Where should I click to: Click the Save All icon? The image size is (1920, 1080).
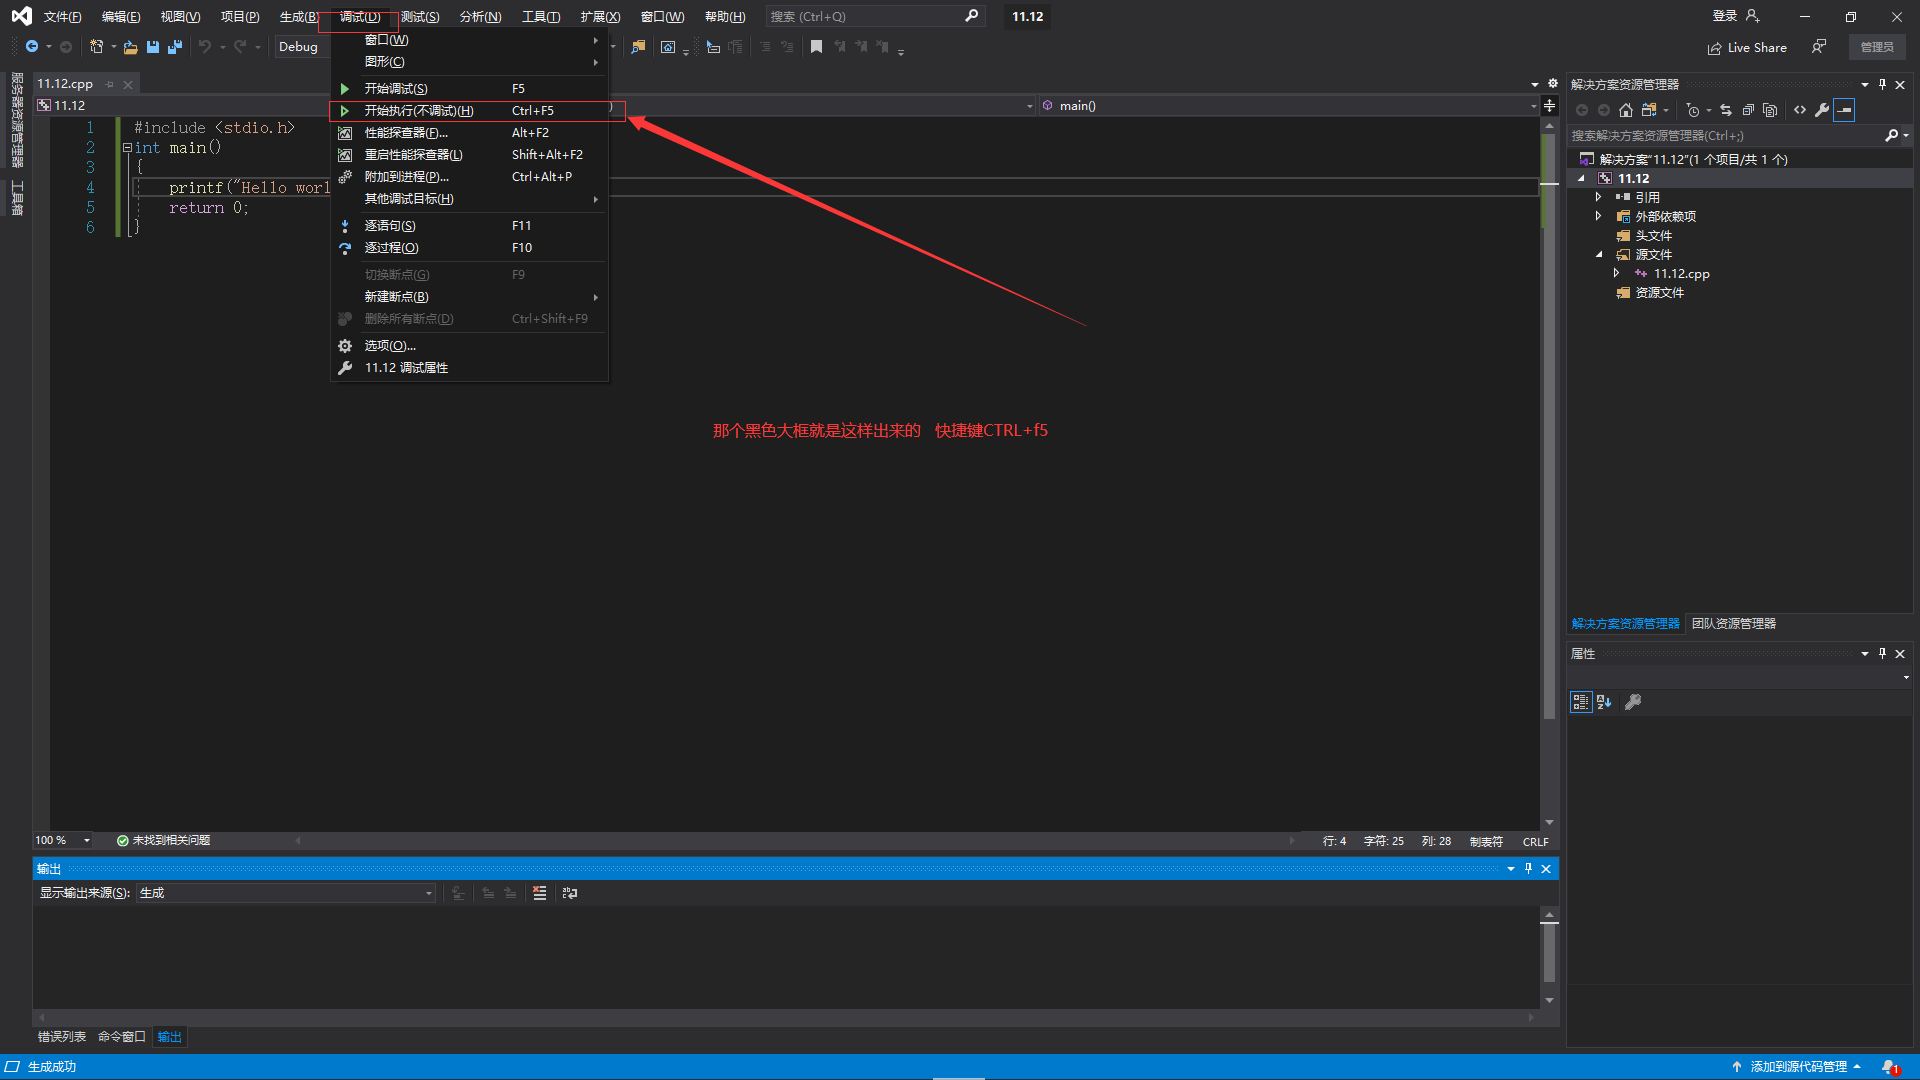tap(175, 47)
